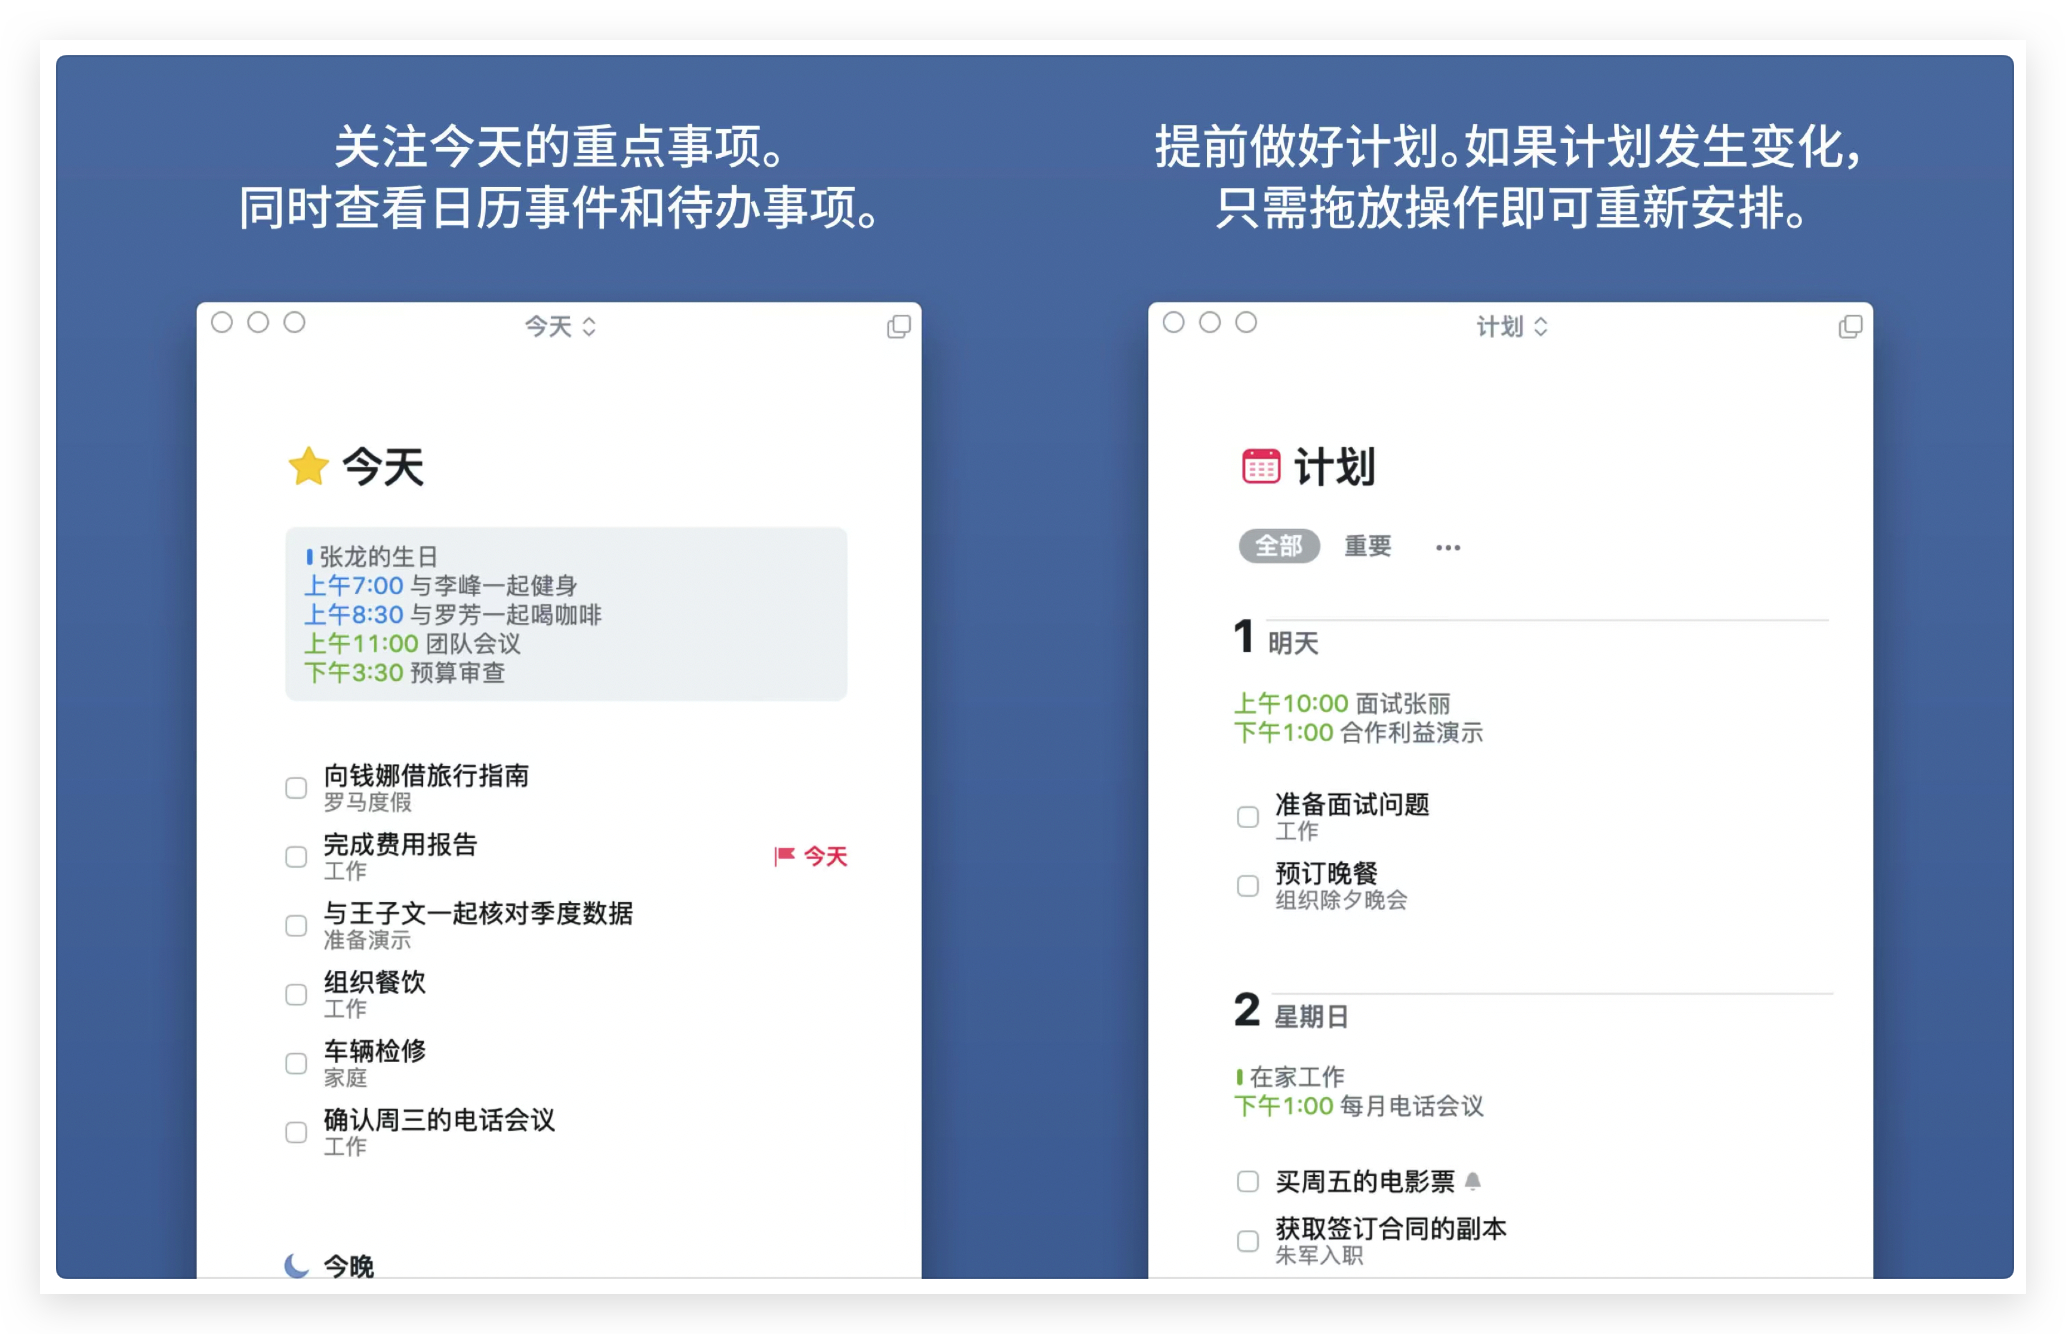This screenshot has height=1334, width=2066.
Task: Open the 计划 title dropdown
Action: coord(1511,326)
